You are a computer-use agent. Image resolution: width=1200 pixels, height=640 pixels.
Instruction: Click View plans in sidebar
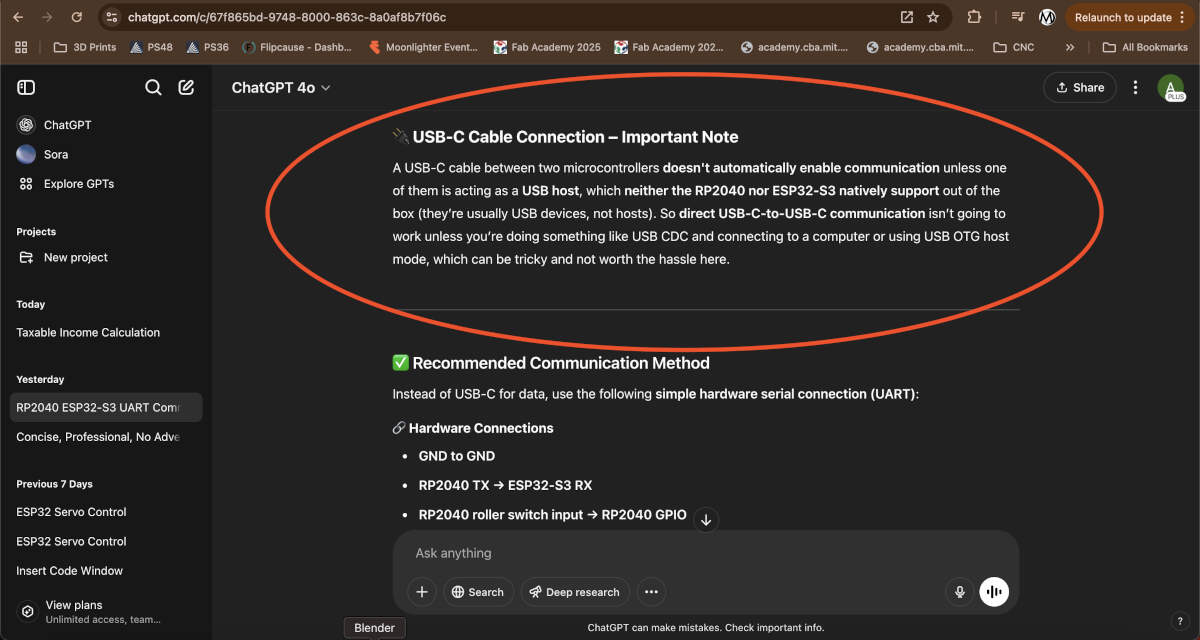106,612
